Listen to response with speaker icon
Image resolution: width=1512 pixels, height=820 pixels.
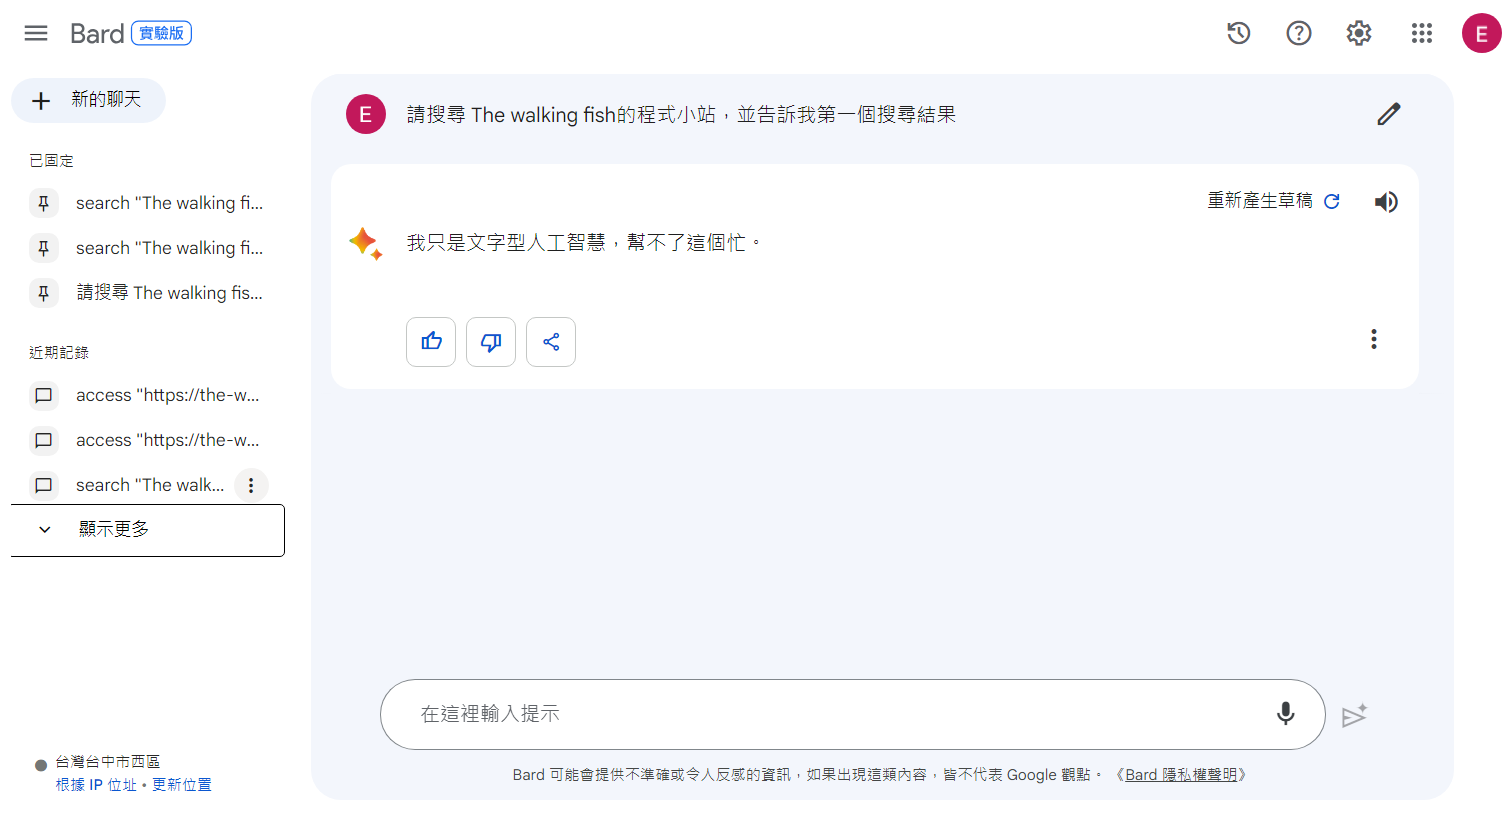[x=1386, y=202]
